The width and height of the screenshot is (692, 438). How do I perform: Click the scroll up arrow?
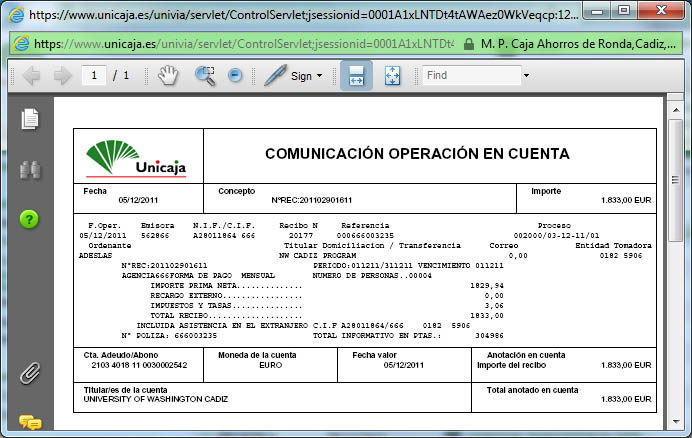pos(676,110)
